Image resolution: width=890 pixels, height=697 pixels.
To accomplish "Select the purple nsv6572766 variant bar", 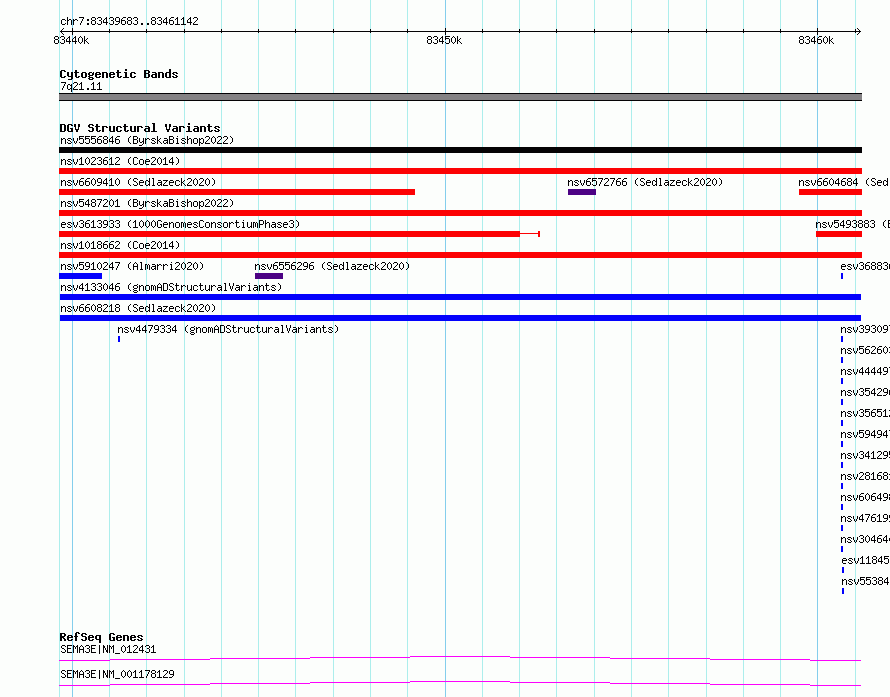I will (582, 192).
